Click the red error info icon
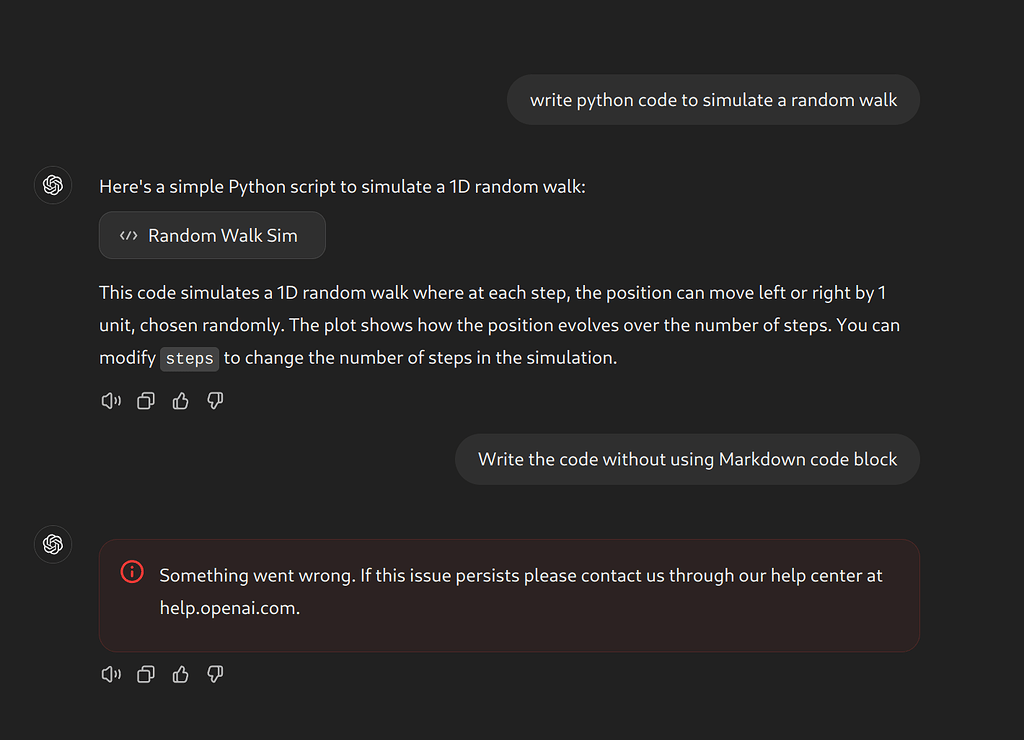 point(132,571)
